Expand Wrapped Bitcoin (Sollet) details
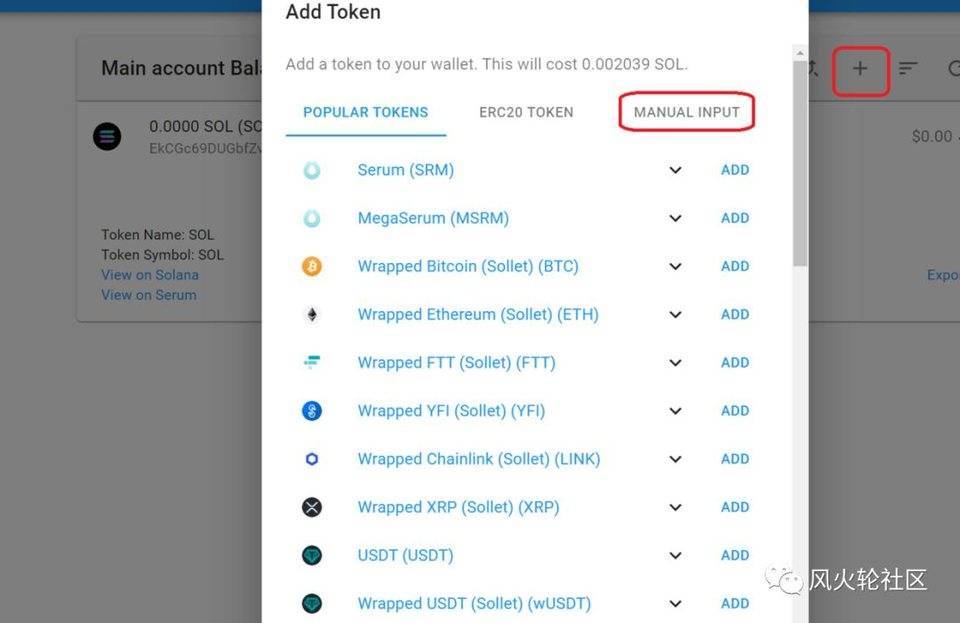 (676, 266)
